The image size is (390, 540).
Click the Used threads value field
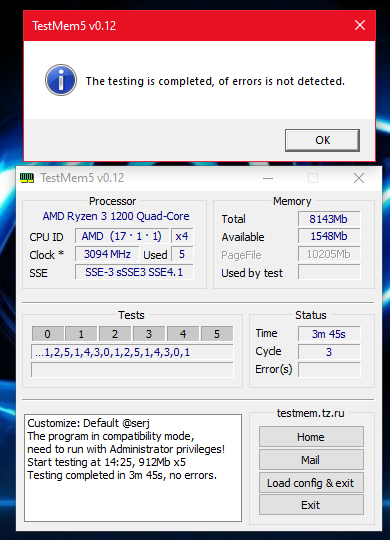(182, 254)
